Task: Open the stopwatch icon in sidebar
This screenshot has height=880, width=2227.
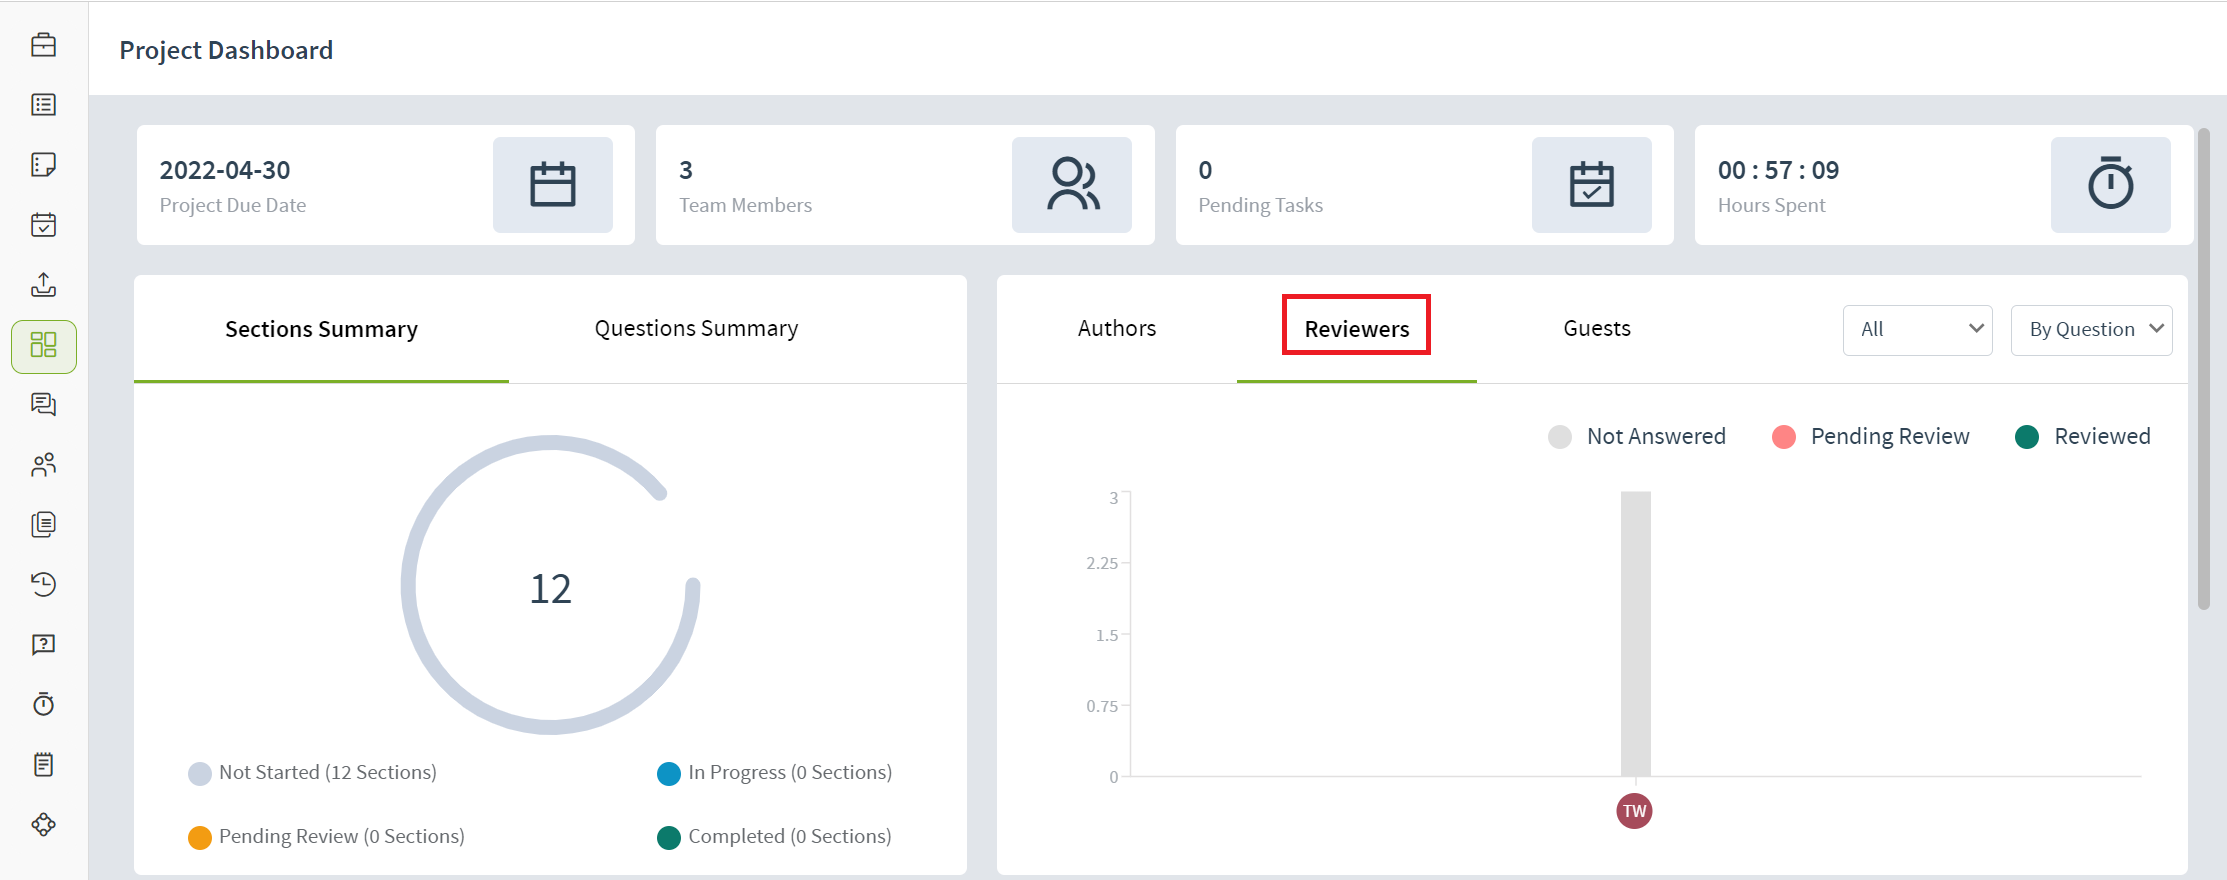Action: (44, 704)
